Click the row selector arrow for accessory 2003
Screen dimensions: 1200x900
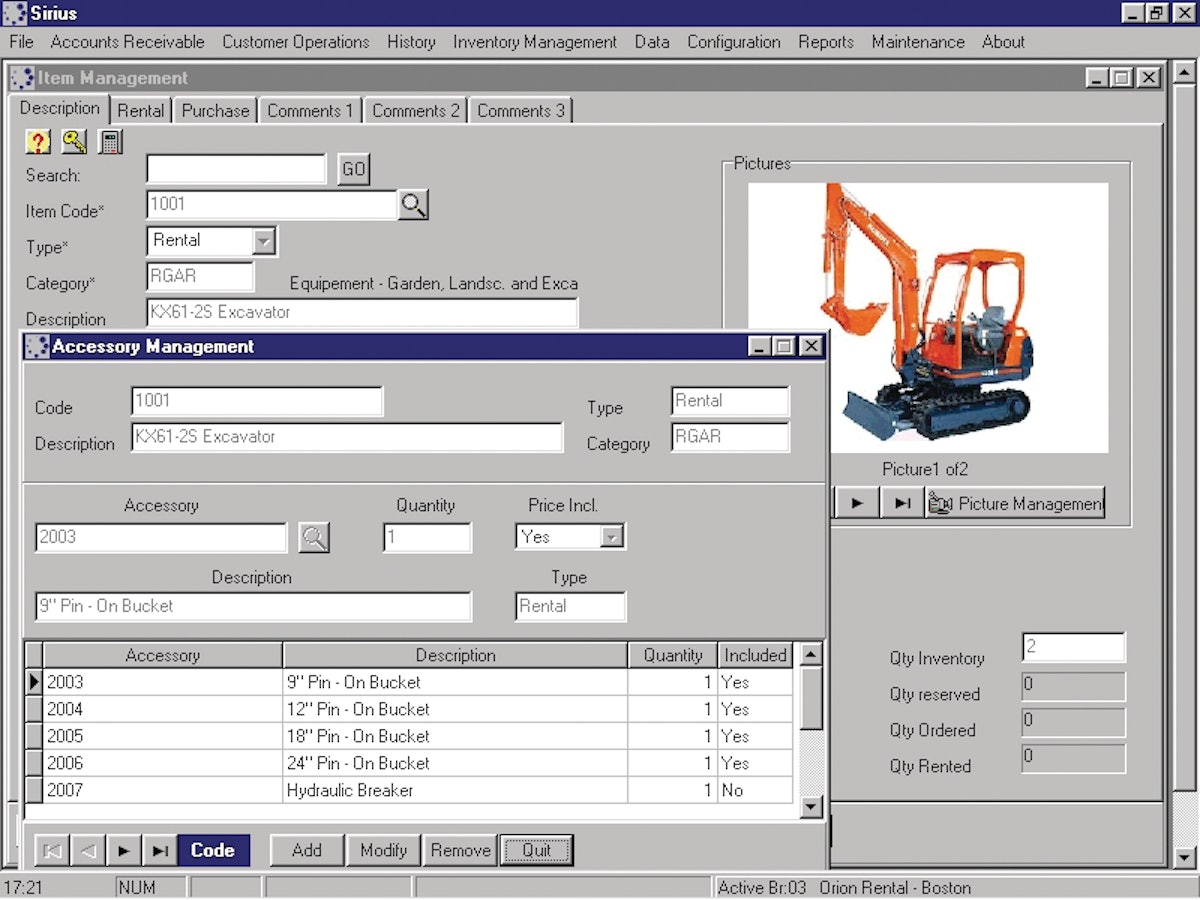click(x=33, y=682)
